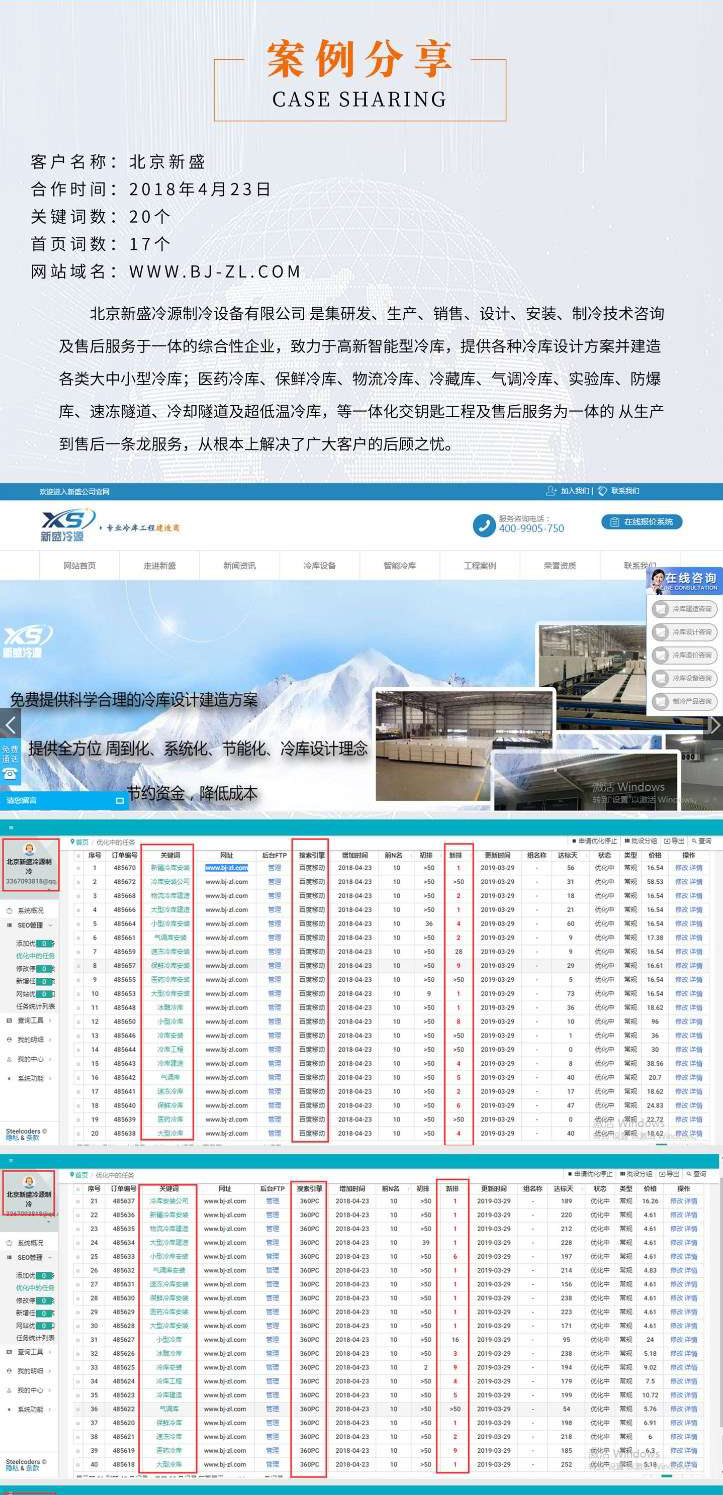The height and width of the screenshot is (1495, 723).
Task: Click the customer service avatar in 在线咨询
Action: (x=658, y=581)
